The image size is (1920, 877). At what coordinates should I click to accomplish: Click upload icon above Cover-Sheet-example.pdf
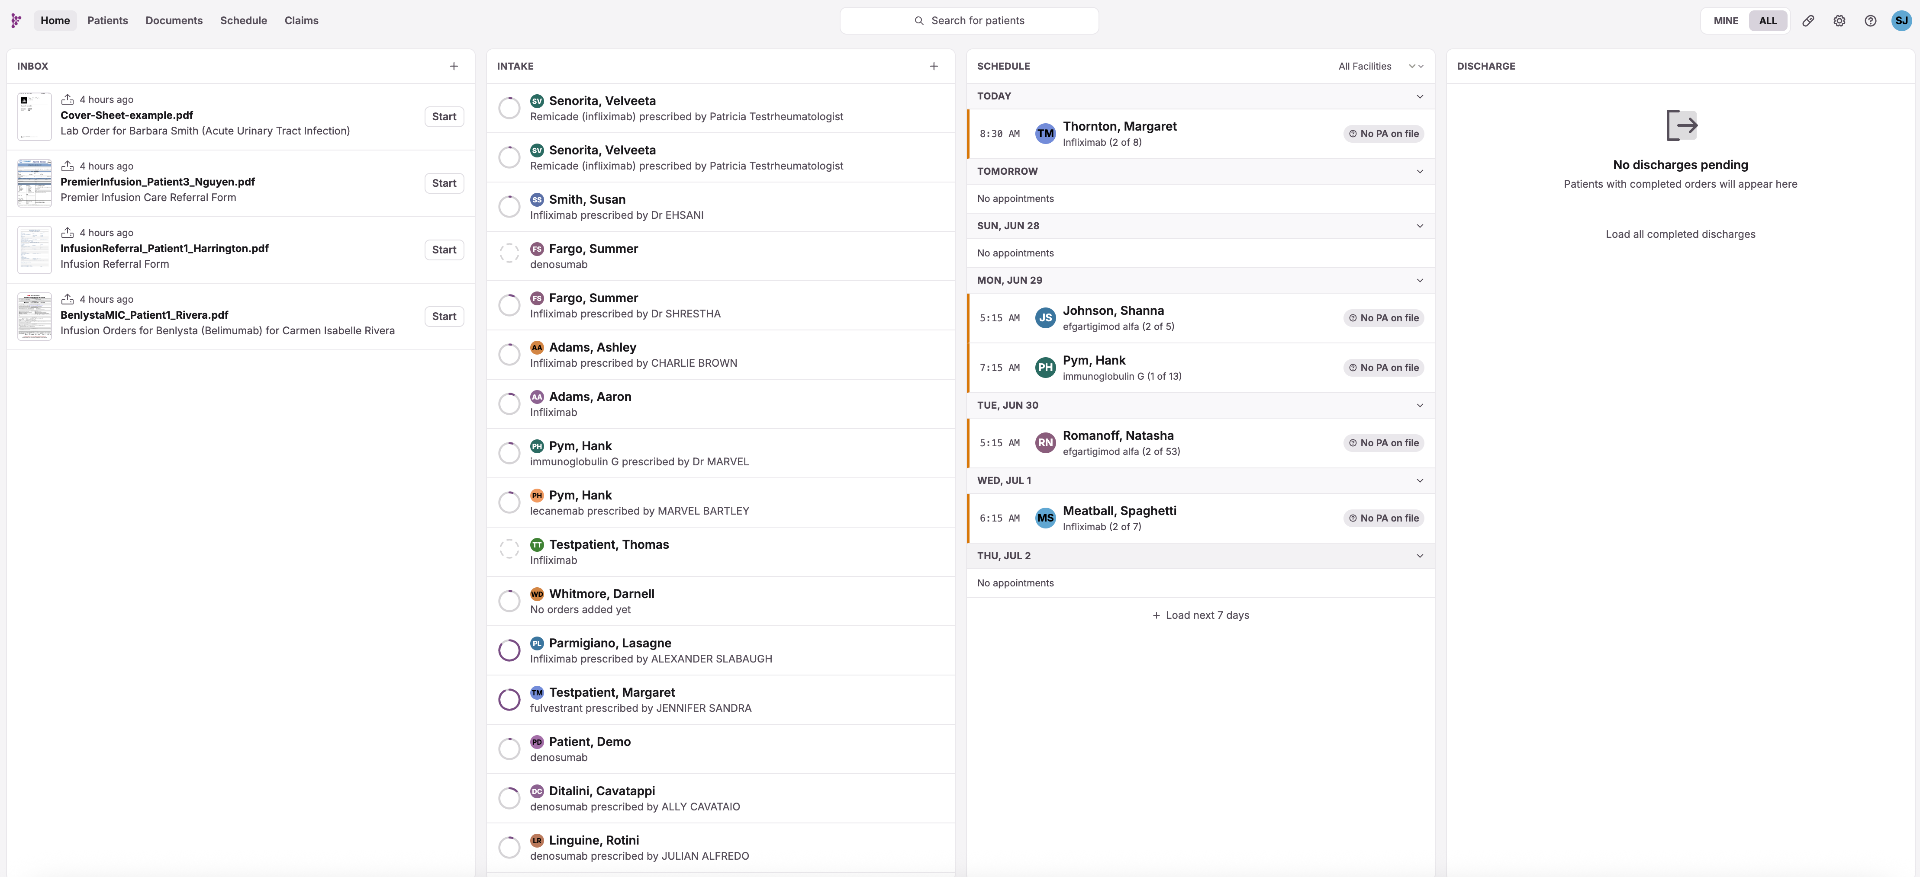click(67, 99)
